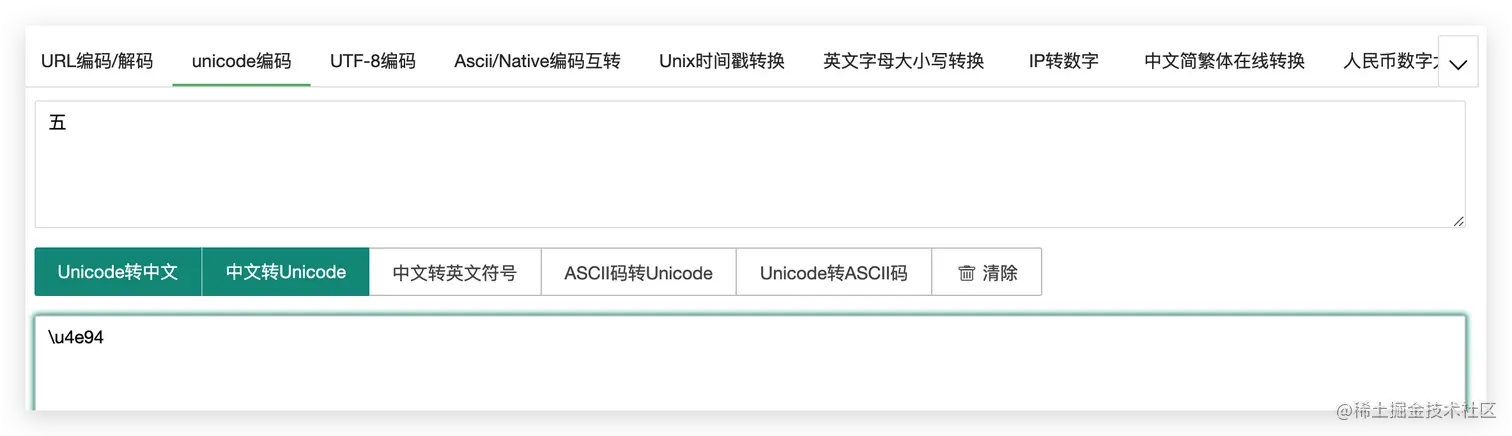Click the trash can 清除 icon
Screen dimensions: 1512x436
tap(966, 272)
